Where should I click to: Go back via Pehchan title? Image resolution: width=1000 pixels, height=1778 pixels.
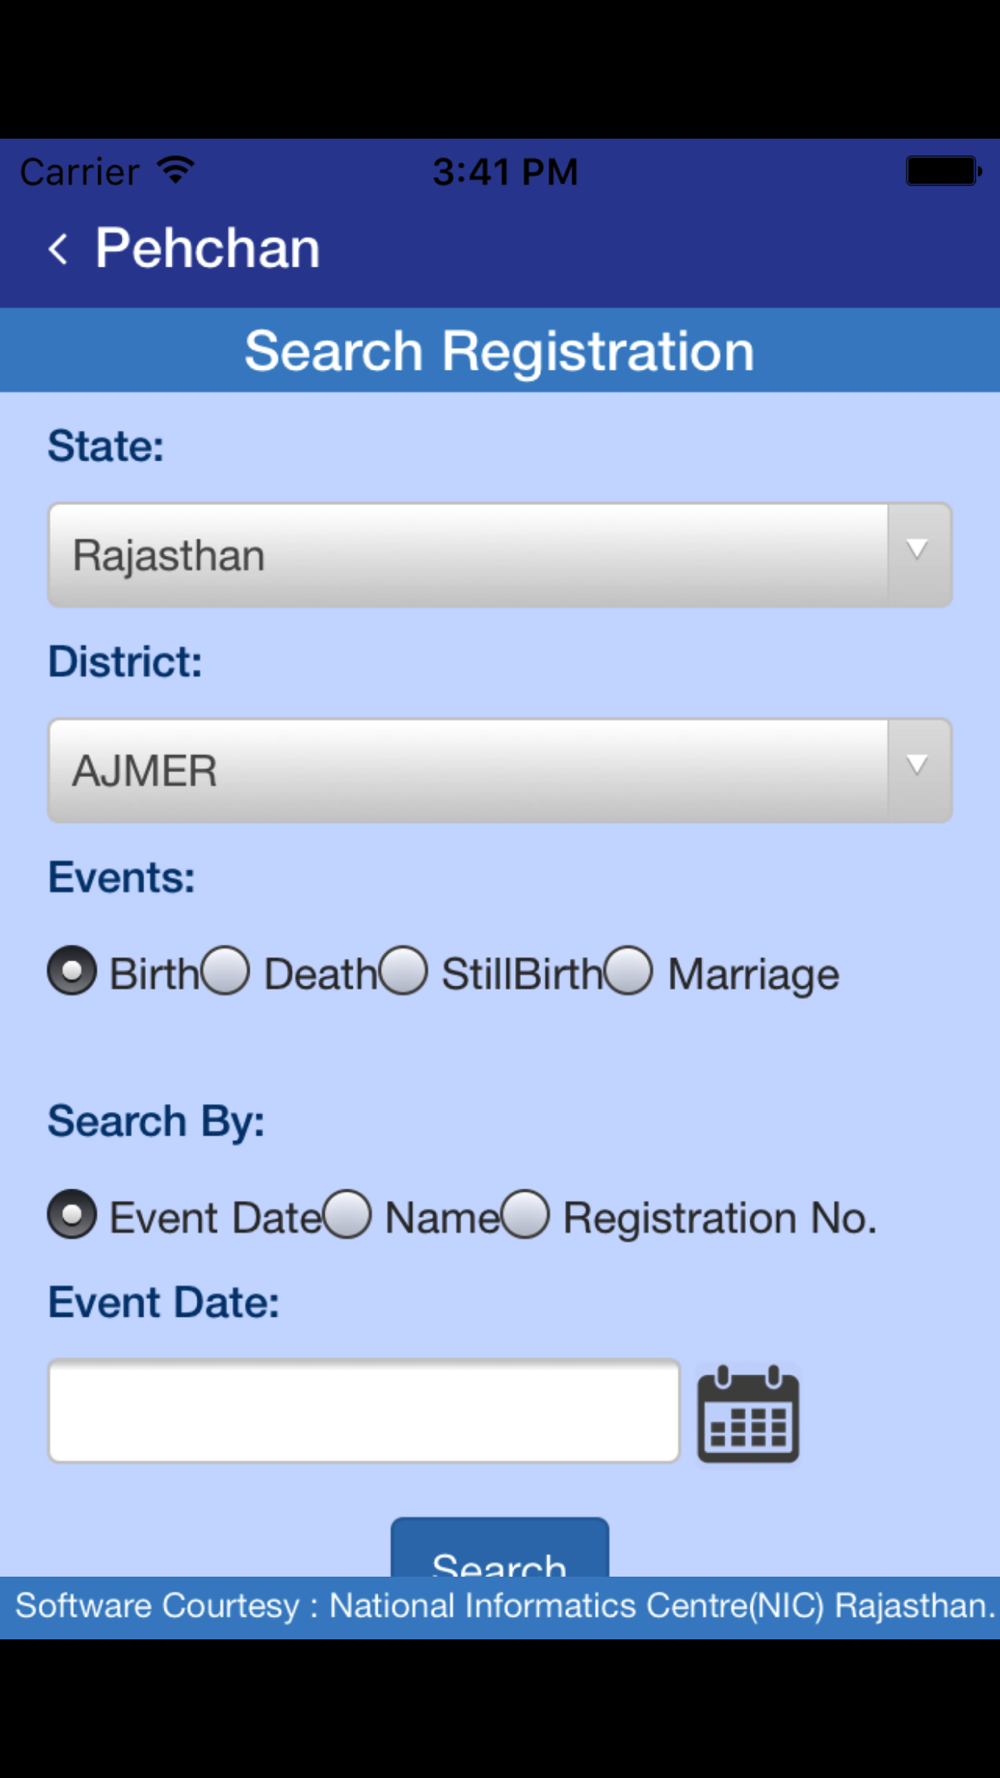pos(207,248)
